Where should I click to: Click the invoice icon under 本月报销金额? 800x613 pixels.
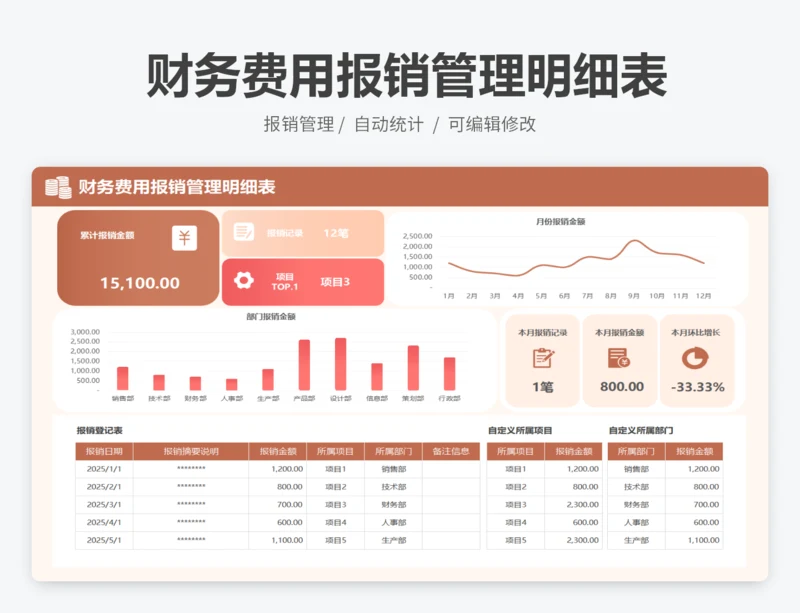click(x=619, y=358)
